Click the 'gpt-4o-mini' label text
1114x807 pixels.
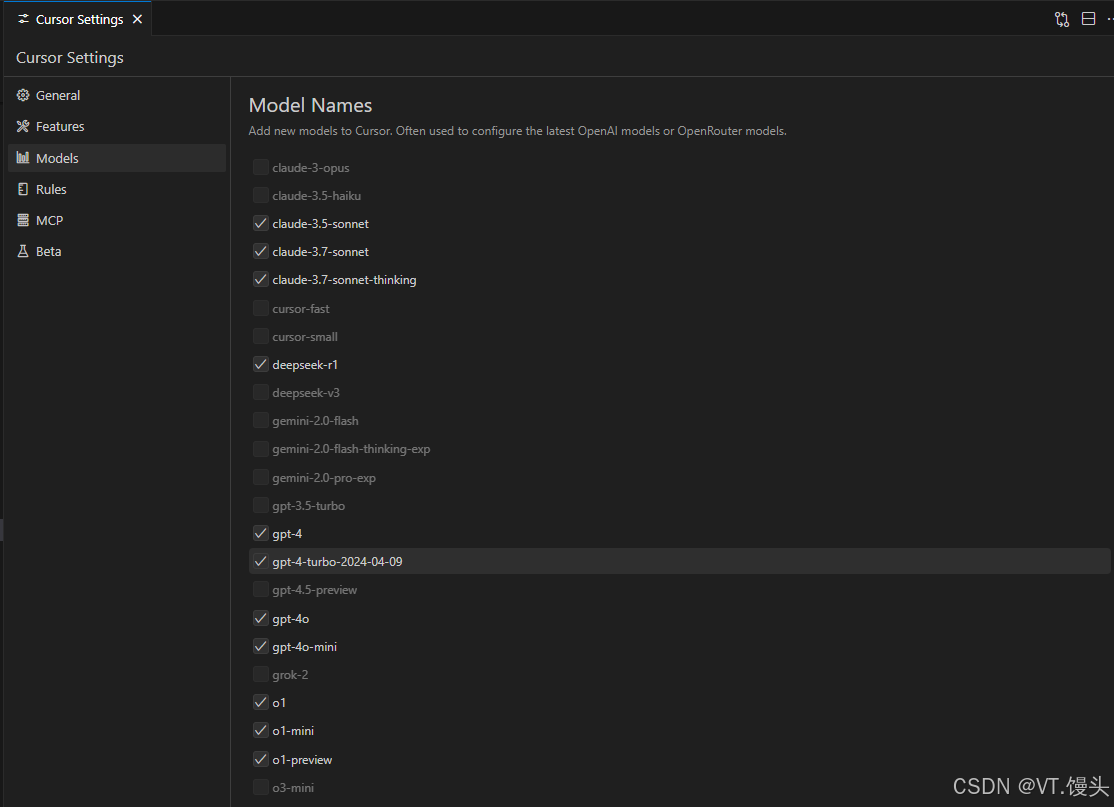304,647
